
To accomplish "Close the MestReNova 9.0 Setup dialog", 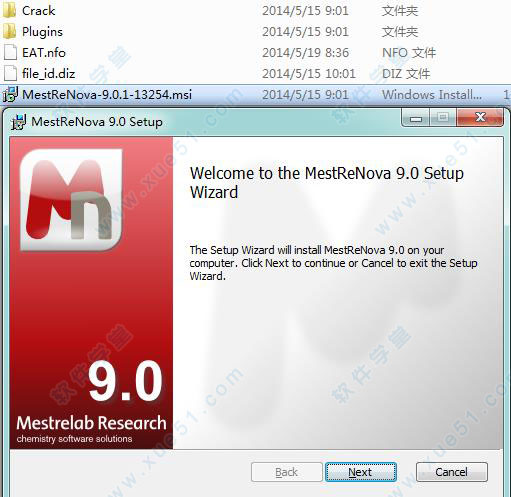I will click(480, 117).
